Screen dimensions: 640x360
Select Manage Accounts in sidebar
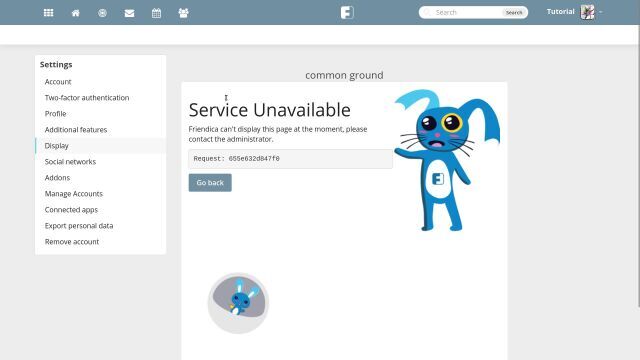[73, 193]
